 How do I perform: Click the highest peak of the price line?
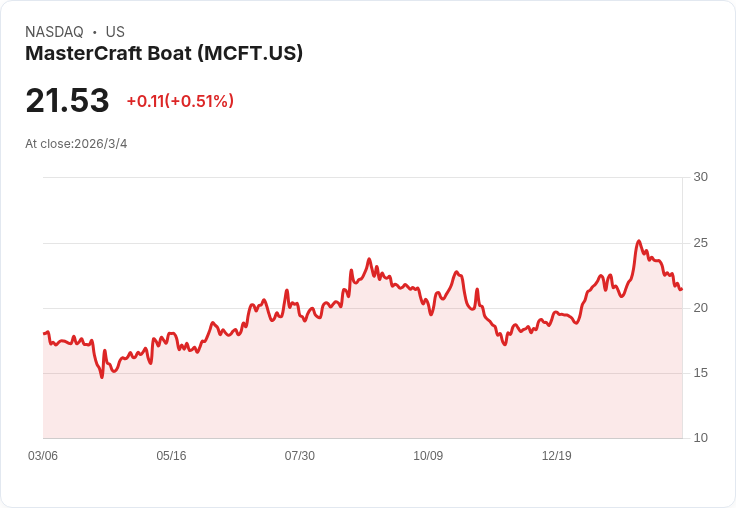638,241
